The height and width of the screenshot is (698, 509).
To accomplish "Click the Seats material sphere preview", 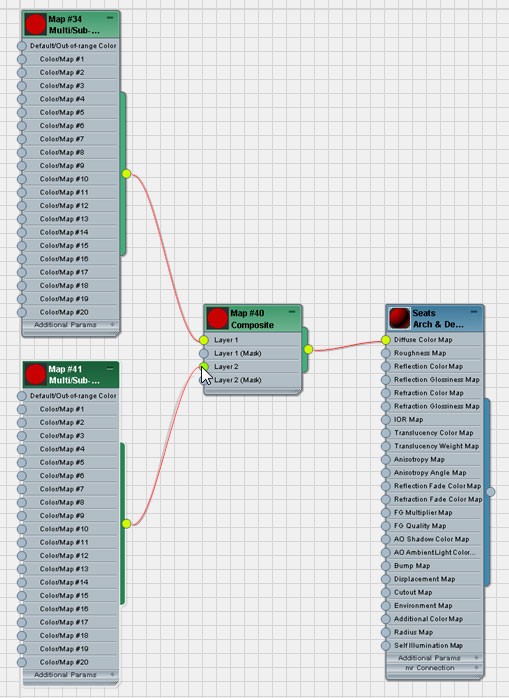I will click(399, 318).
